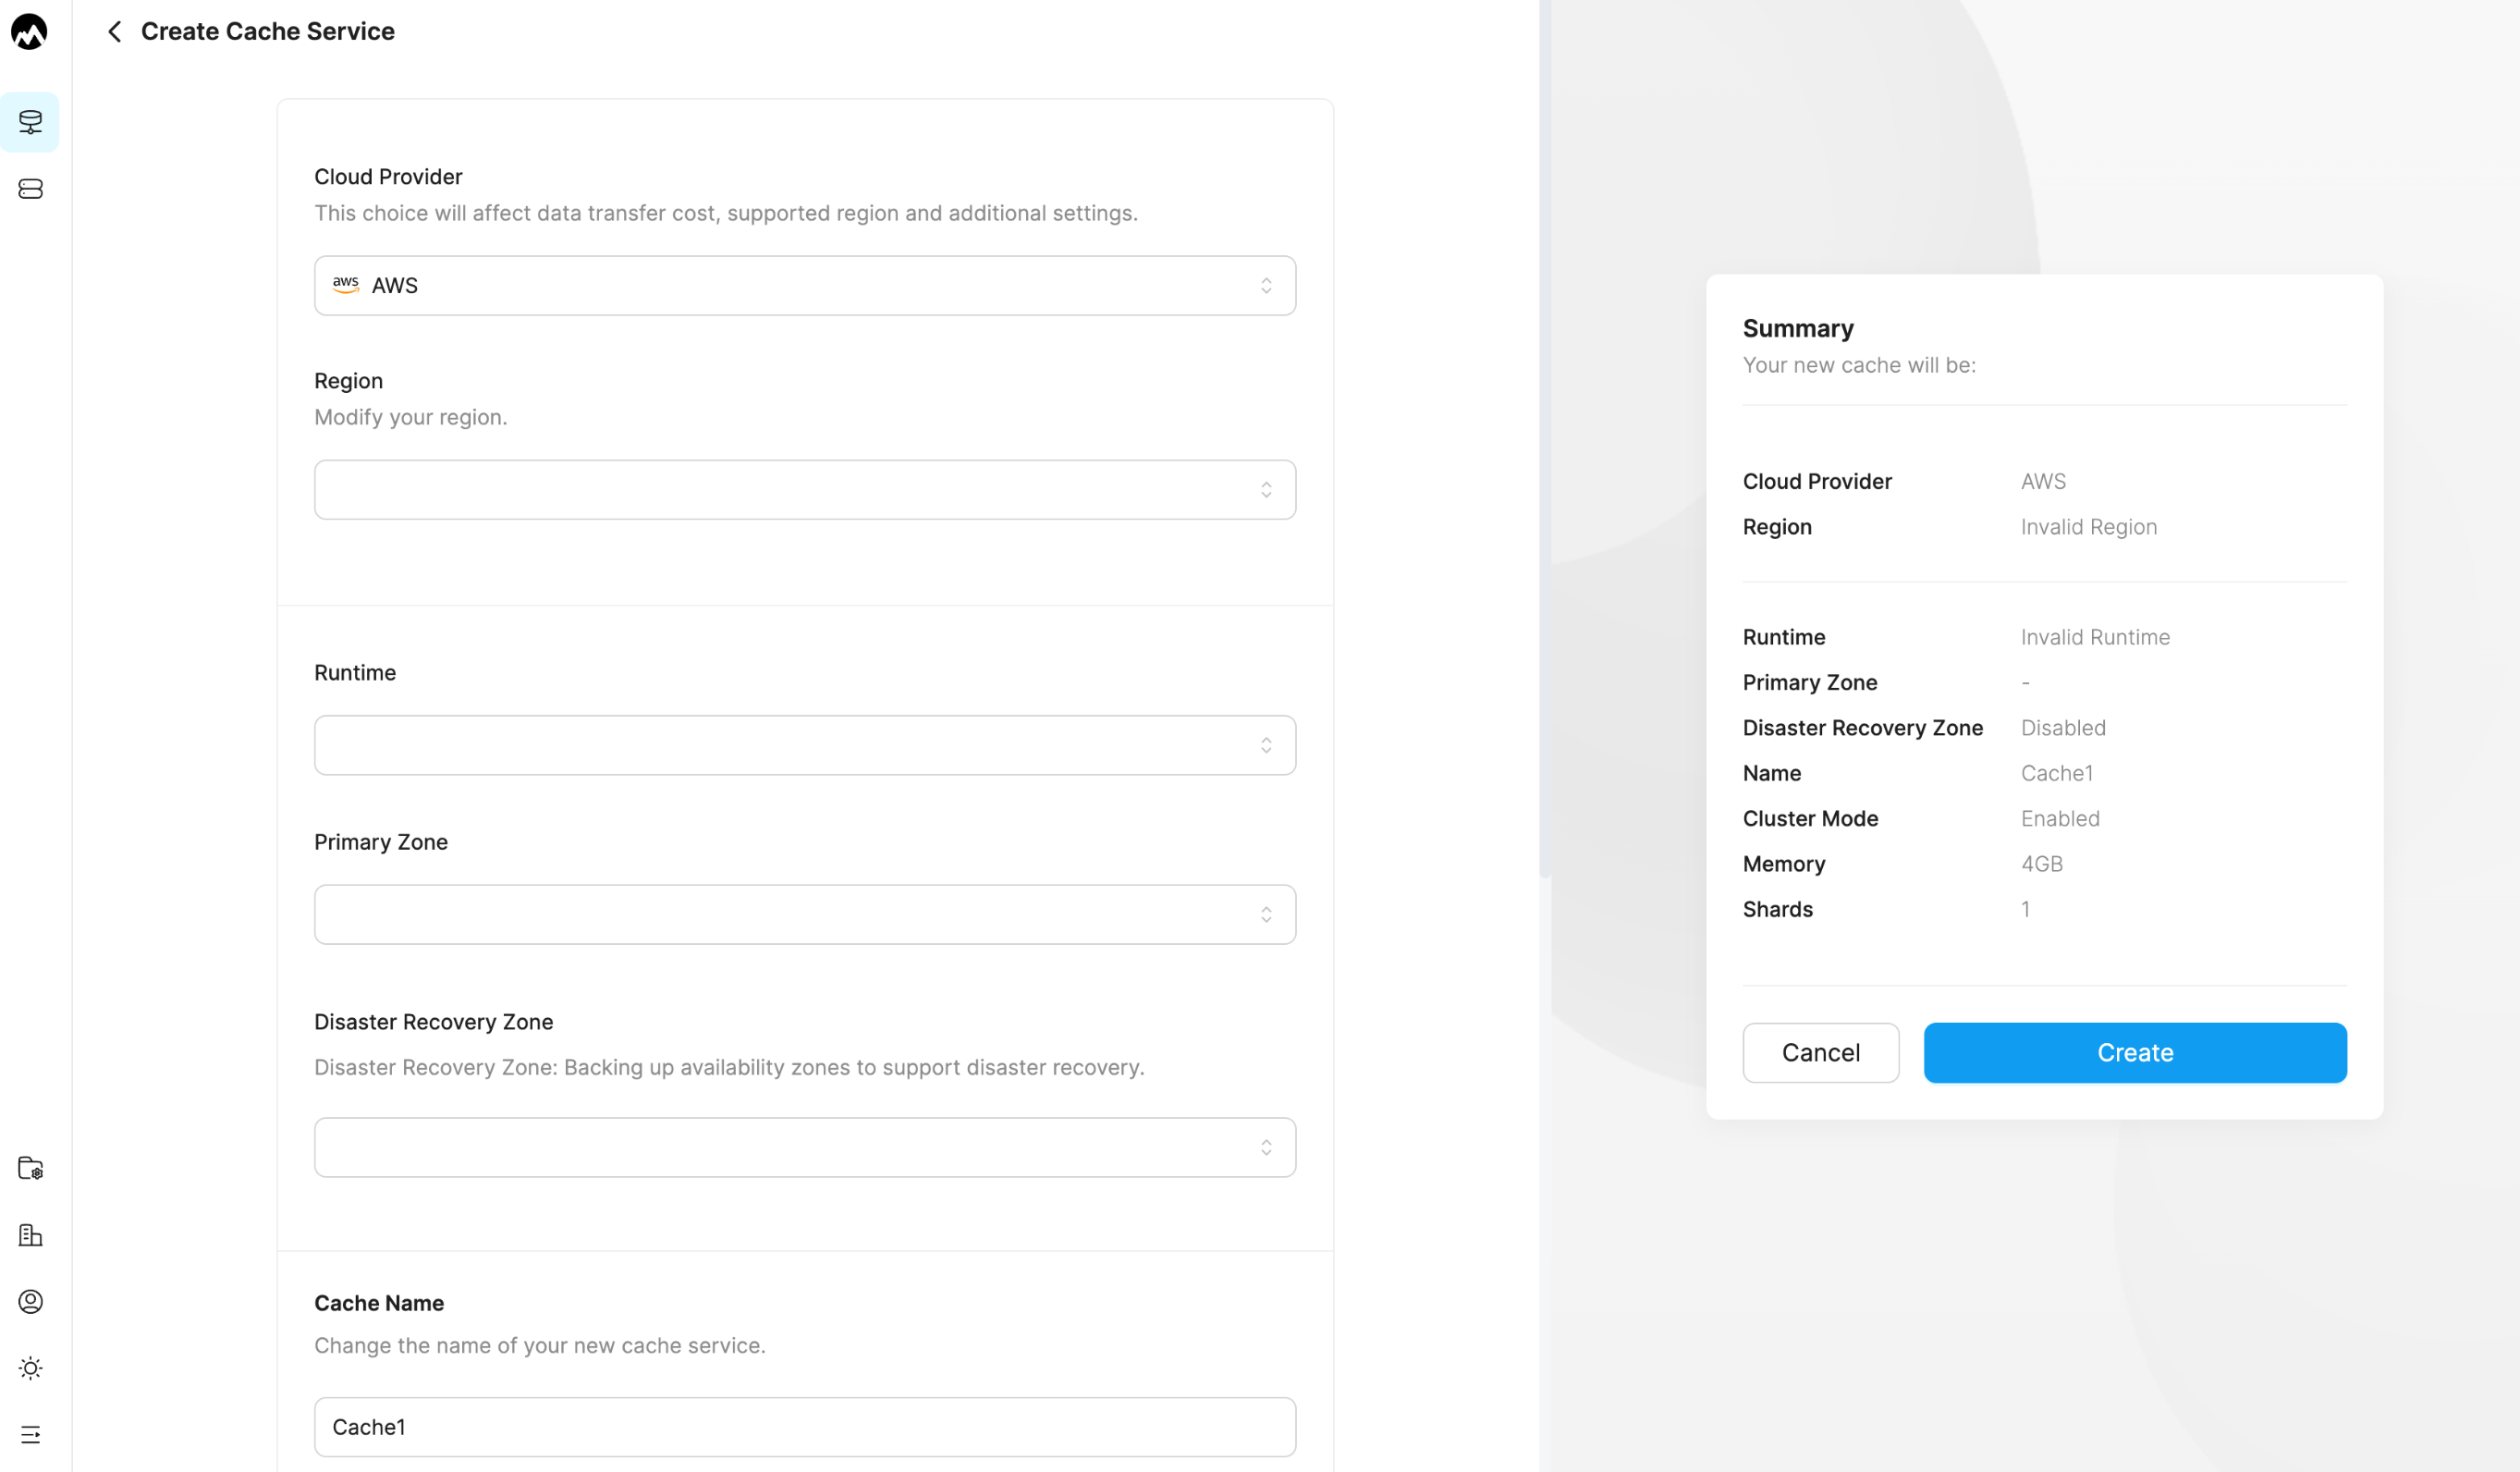
Task: Click the app logo in the sidebar
Action: coord(29,32)
